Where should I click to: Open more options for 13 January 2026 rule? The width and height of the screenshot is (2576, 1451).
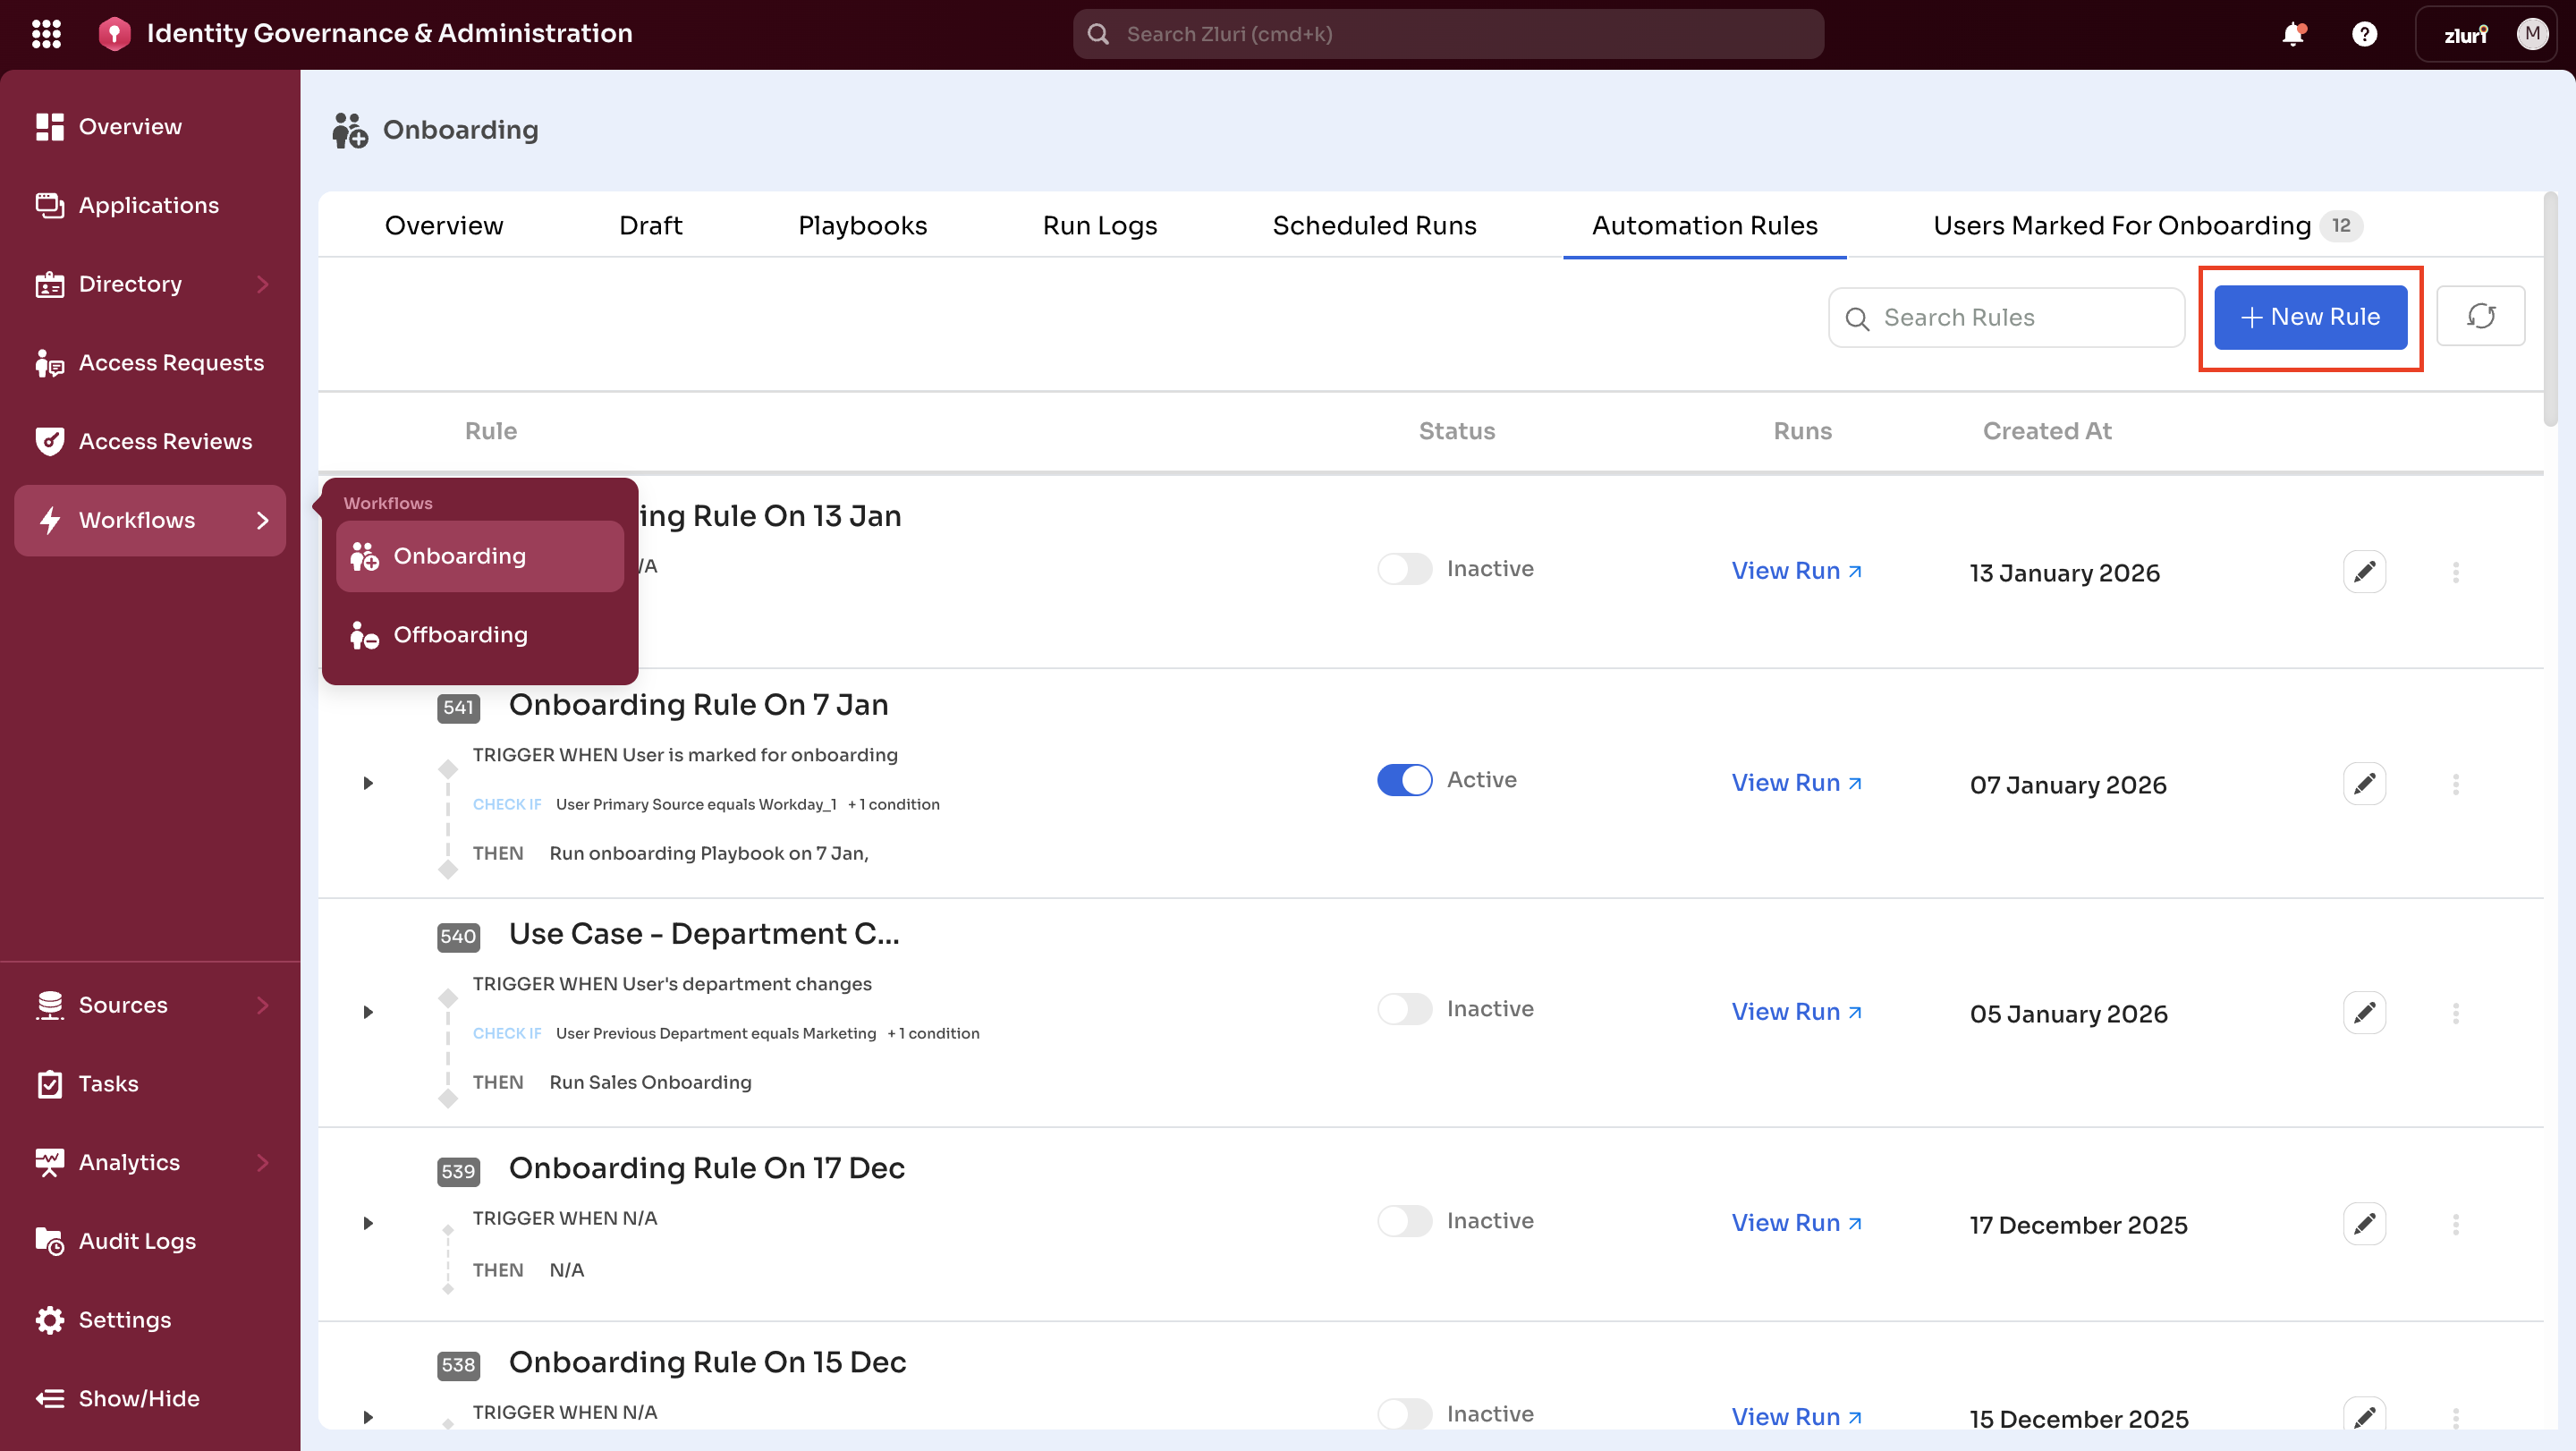[x=2455, y=572]
